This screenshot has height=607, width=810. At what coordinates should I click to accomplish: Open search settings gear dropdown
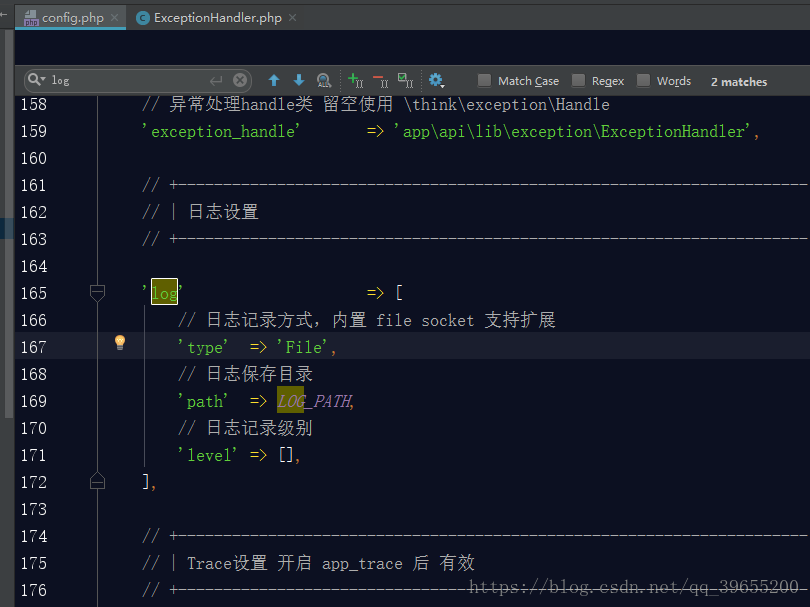tap(437, 80)
